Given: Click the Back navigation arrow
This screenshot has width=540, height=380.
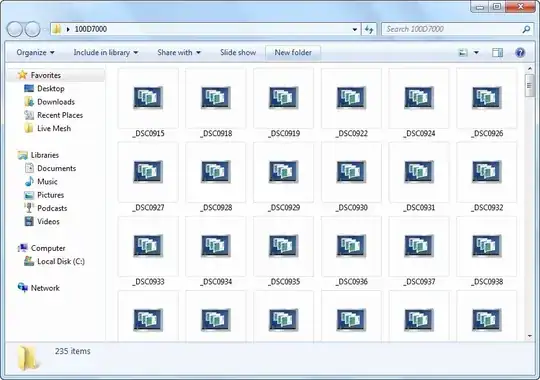Looking at the screenshot, I should (x=15, y=29).
